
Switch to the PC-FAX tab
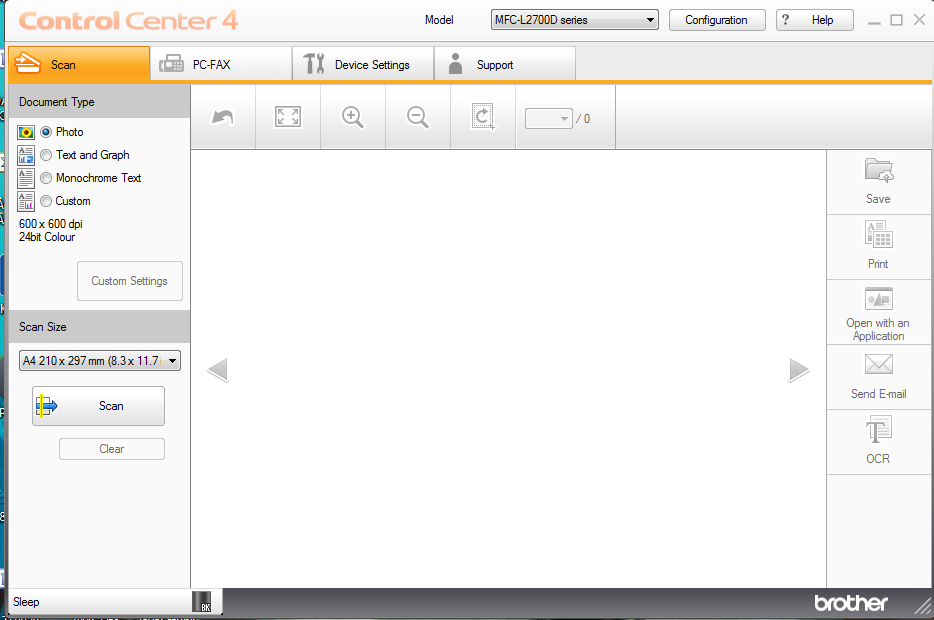click(x=221, y=64)
